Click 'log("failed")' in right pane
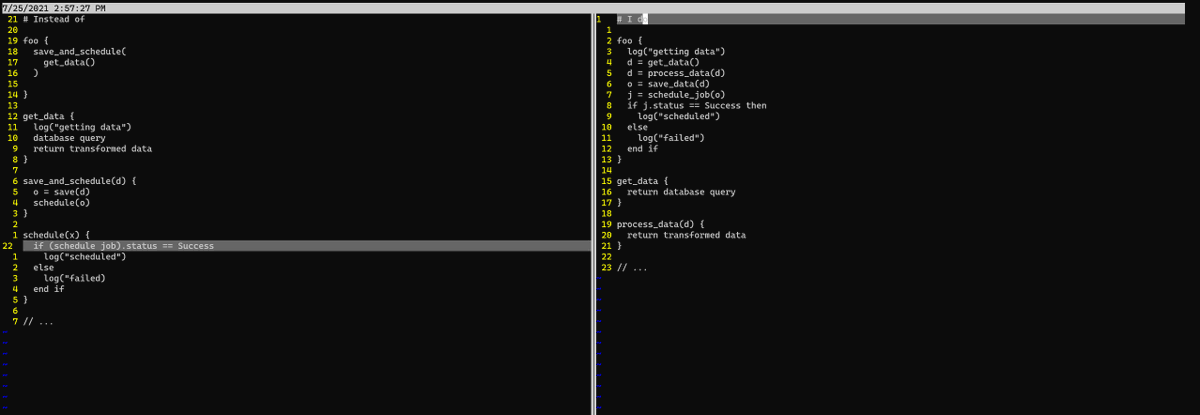Image resolution: width=1200 pixels, height=415 pixels. click(x=671, y=138)
